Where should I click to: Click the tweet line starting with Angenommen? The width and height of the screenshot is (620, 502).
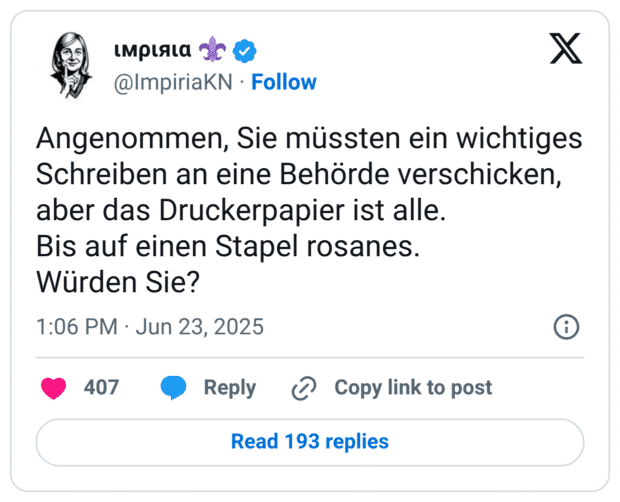309,139
